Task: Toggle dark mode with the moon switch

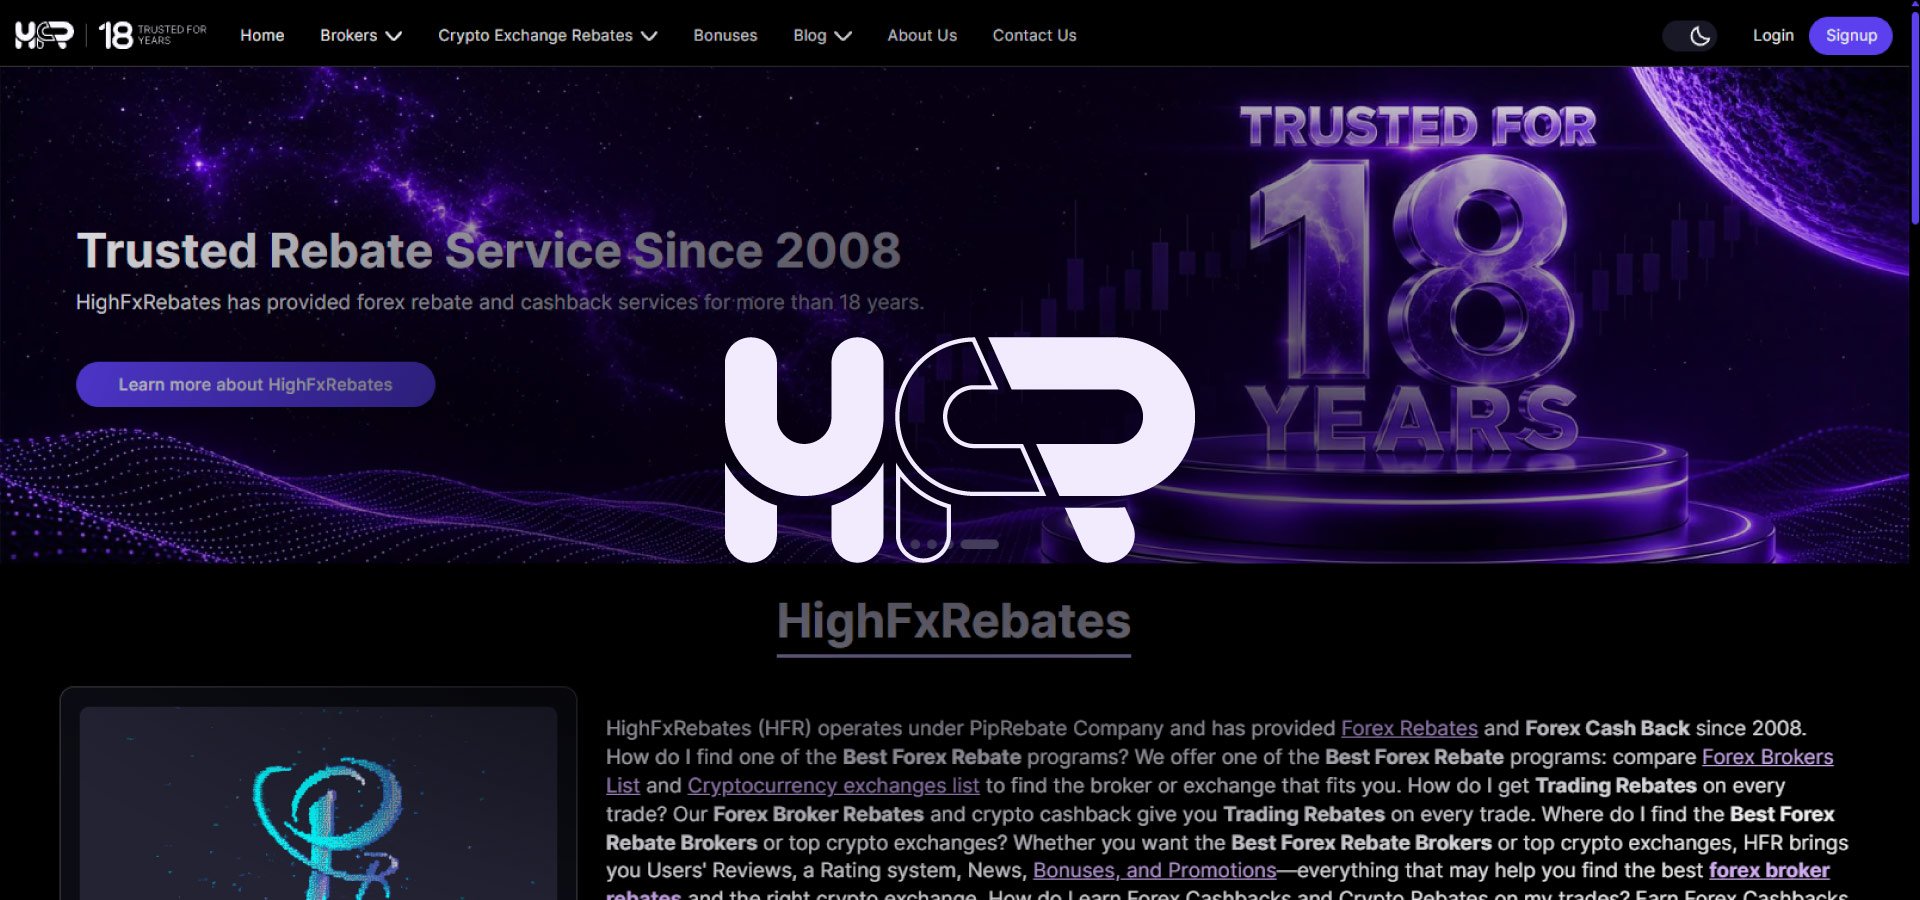Action: [1690, 36]
